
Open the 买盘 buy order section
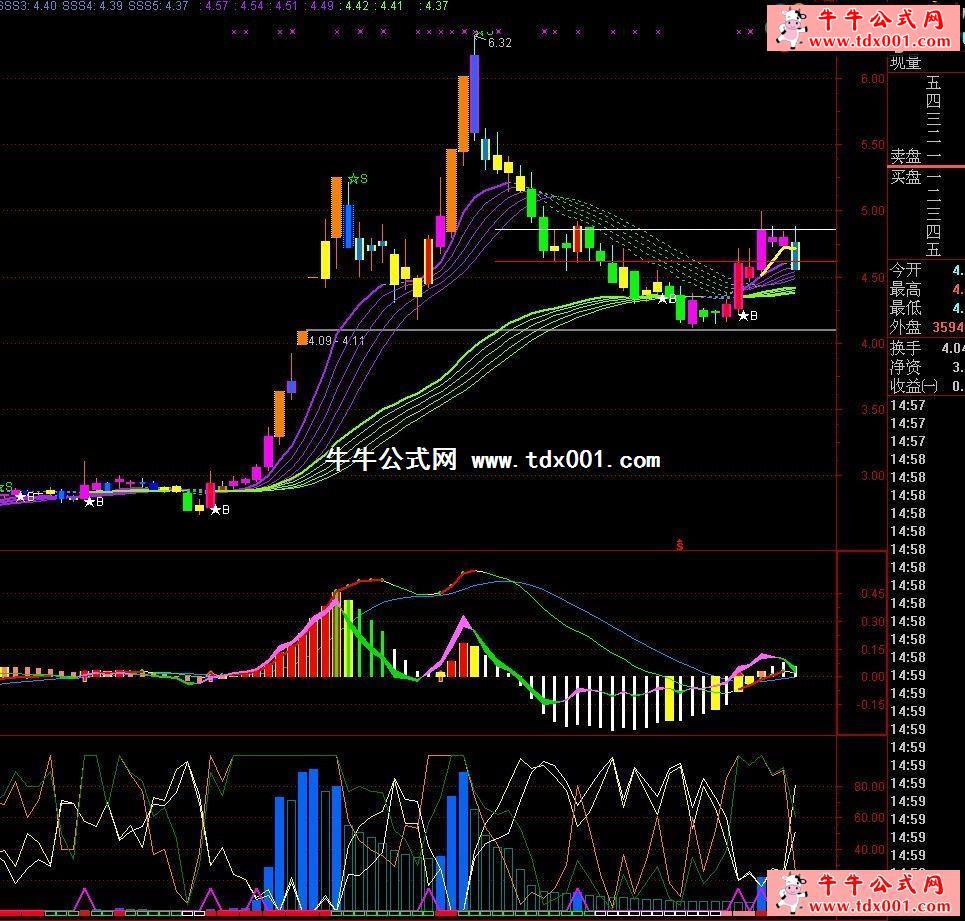tap(906, 177)
